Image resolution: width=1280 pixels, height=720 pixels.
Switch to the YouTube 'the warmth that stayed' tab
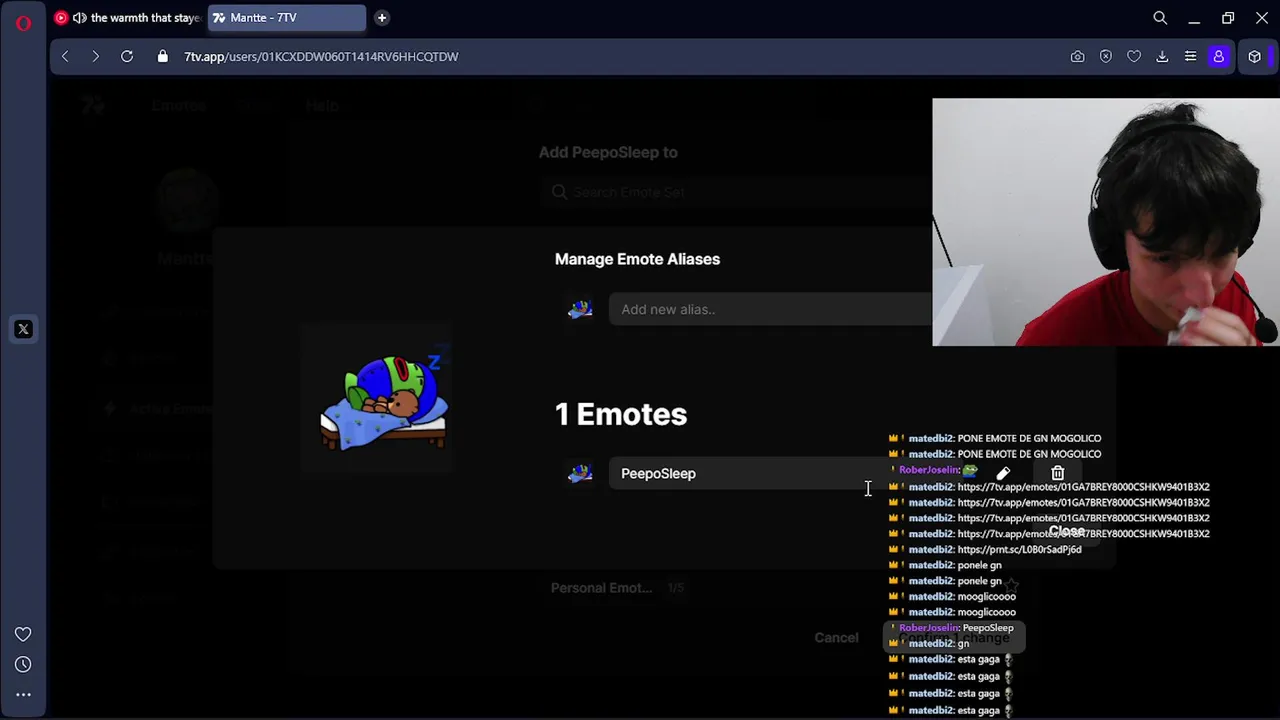coord(128,17)
